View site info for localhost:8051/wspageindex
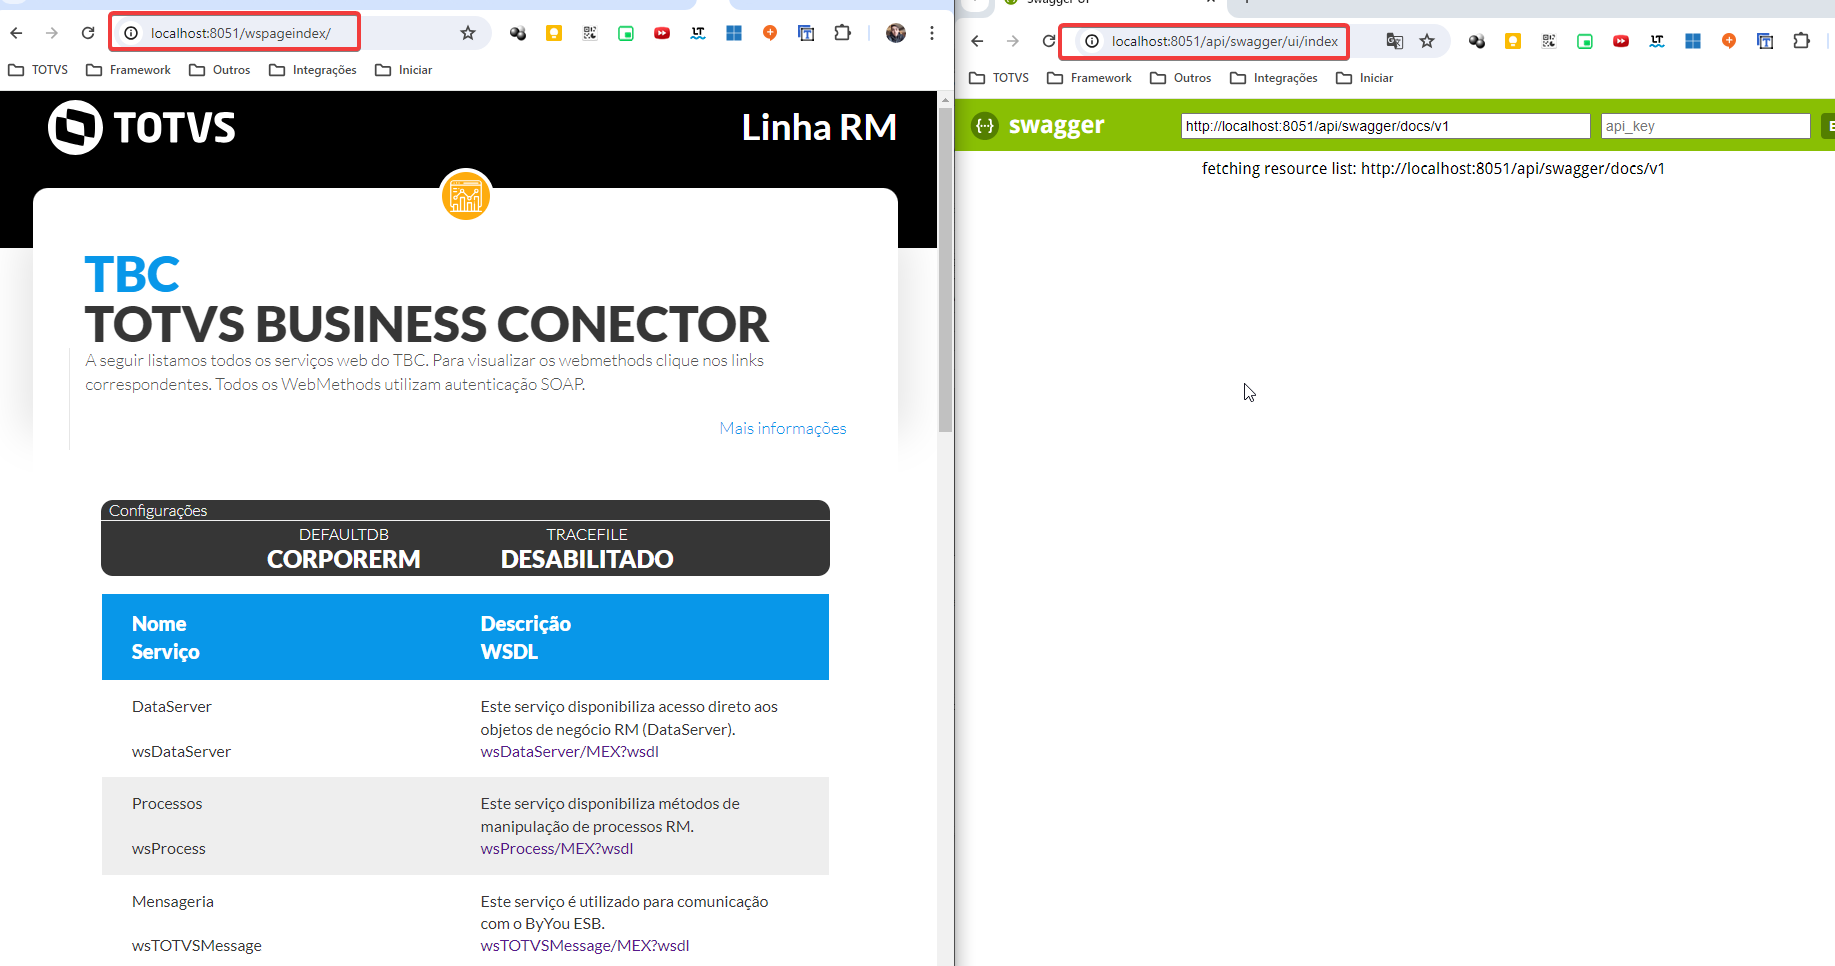The width and height of the screenshot is (1835, 966). pos(131,33)
